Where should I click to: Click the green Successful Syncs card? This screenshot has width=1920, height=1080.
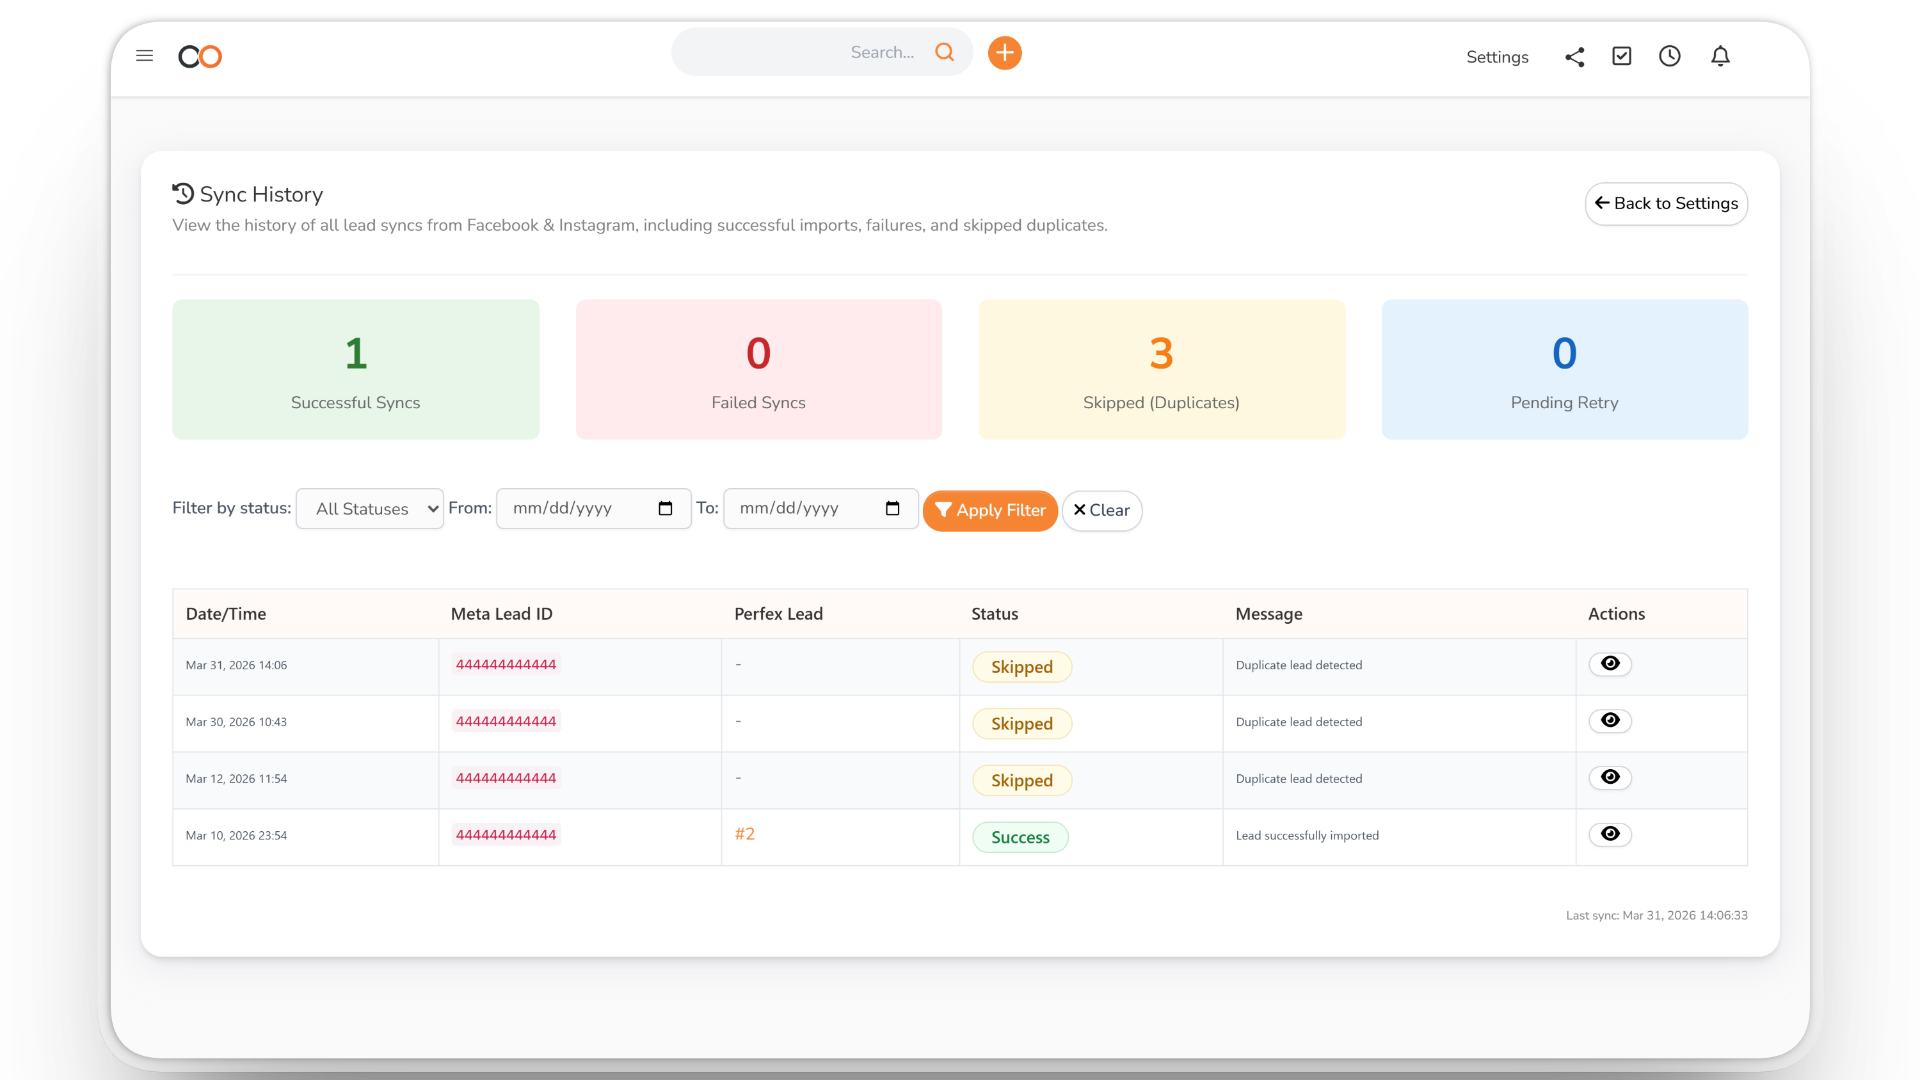(x=355, y=369)
